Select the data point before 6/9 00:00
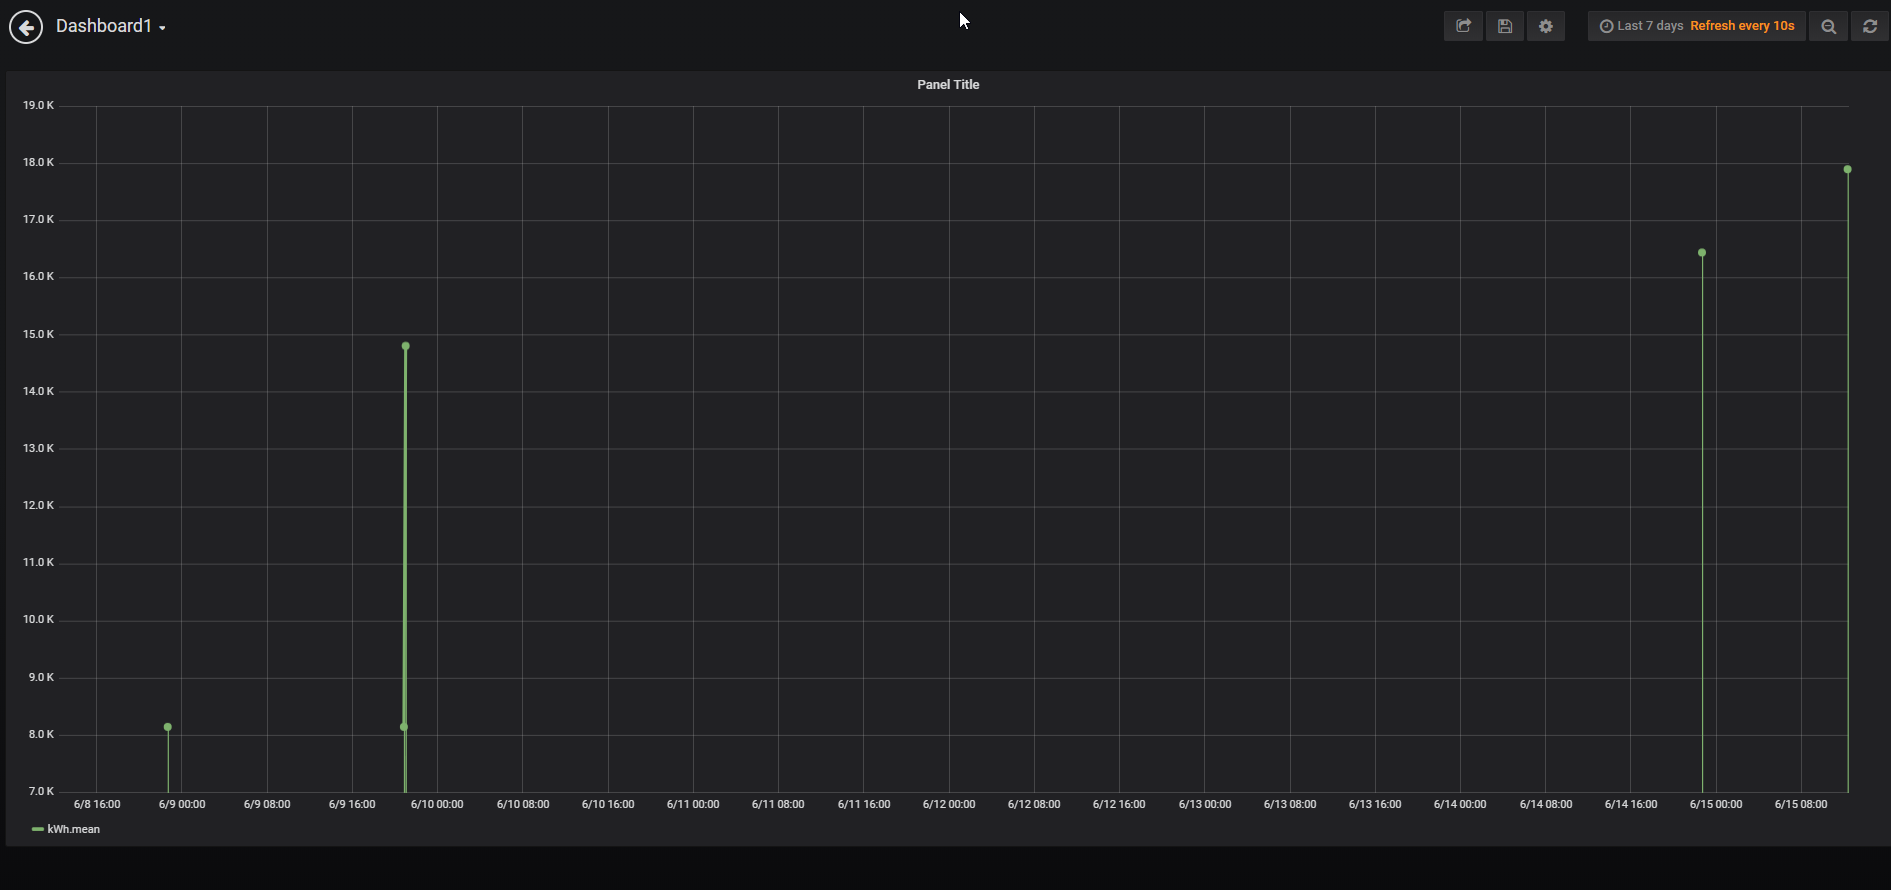 click(x=167, y=727)
